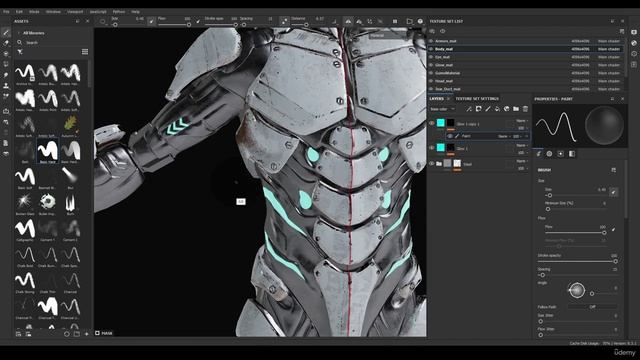The image size is (640, 360).
Task: Open the stencil properties tab icon
Action: 560,154
